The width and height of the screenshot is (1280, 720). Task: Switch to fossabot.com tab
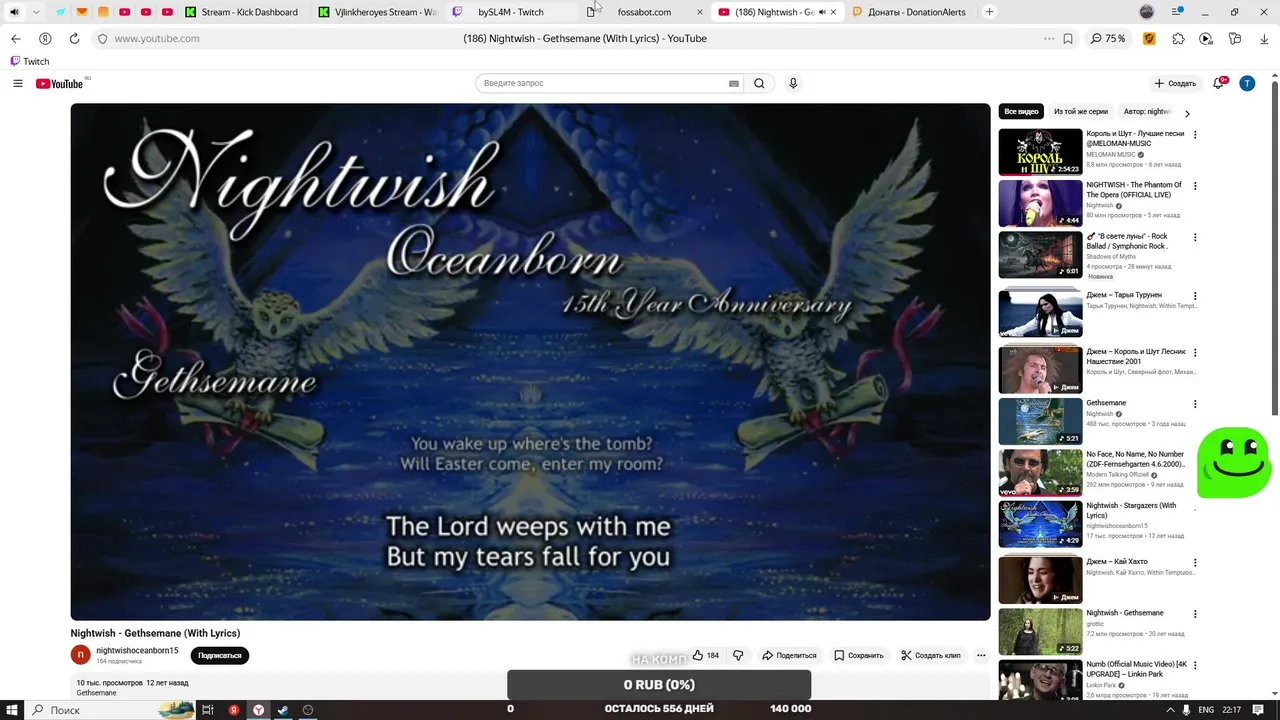click(644, 12)
